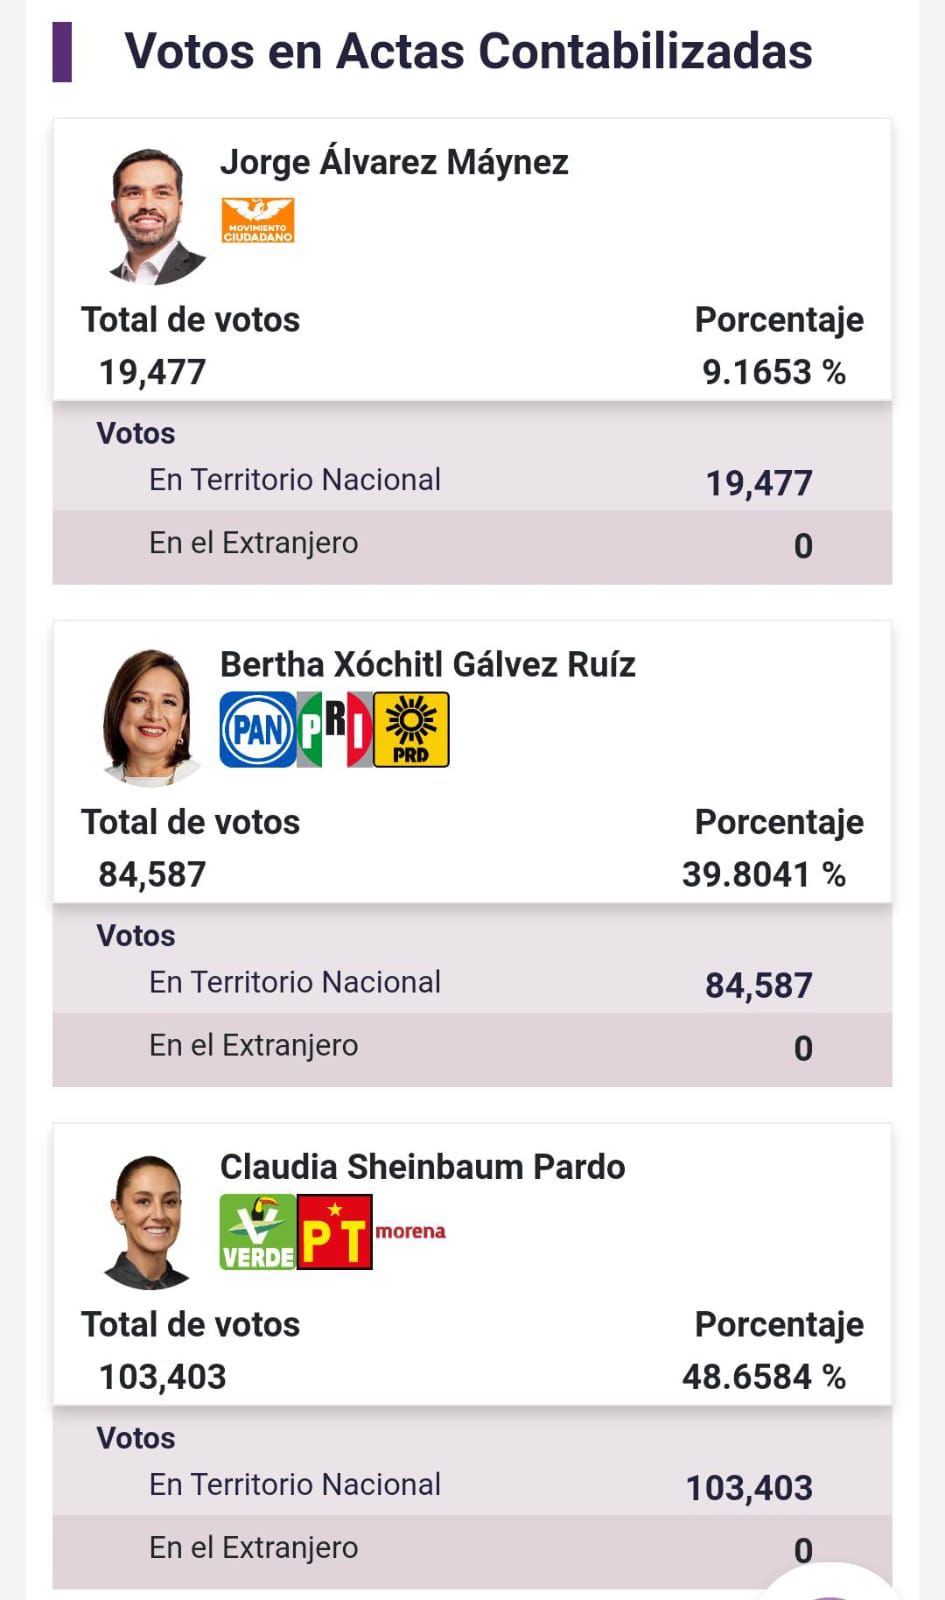Click Máynez's 9.1653 % percentage value
Image resolution: width=945 pixels, height=1600 pixels.
coord(773,372)
